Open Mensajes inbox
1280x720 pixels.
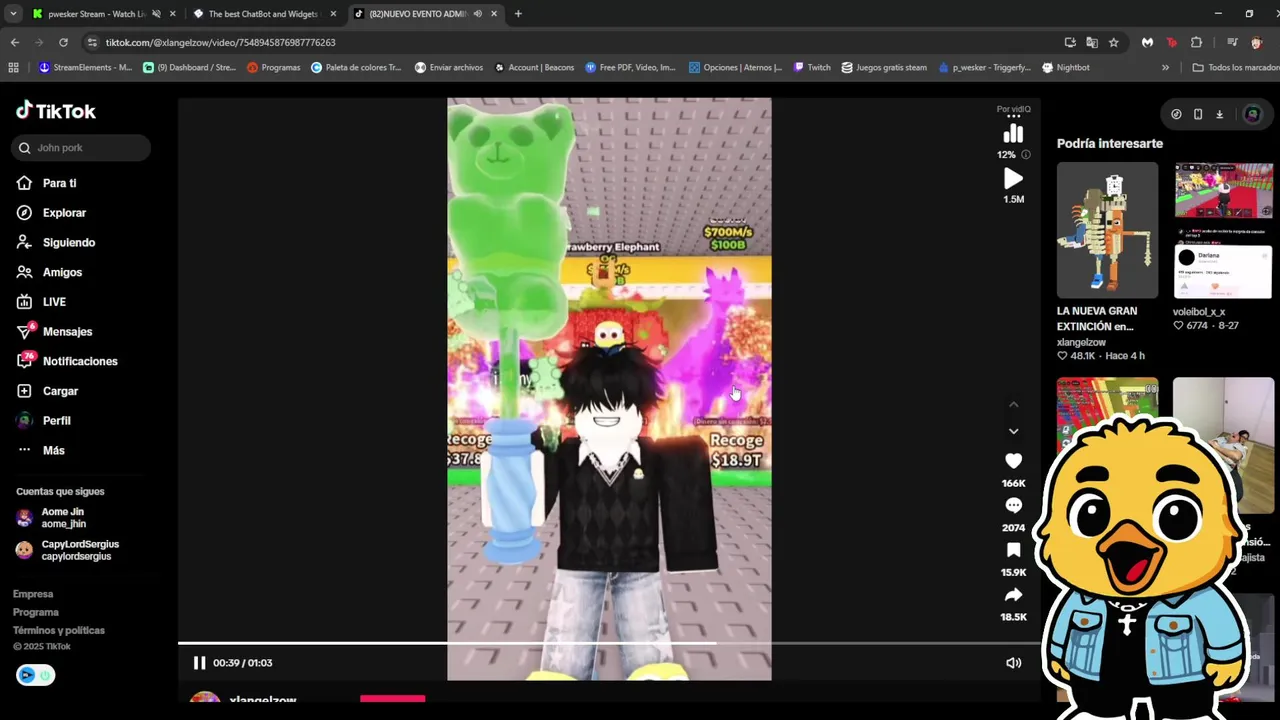click(67, 332)
